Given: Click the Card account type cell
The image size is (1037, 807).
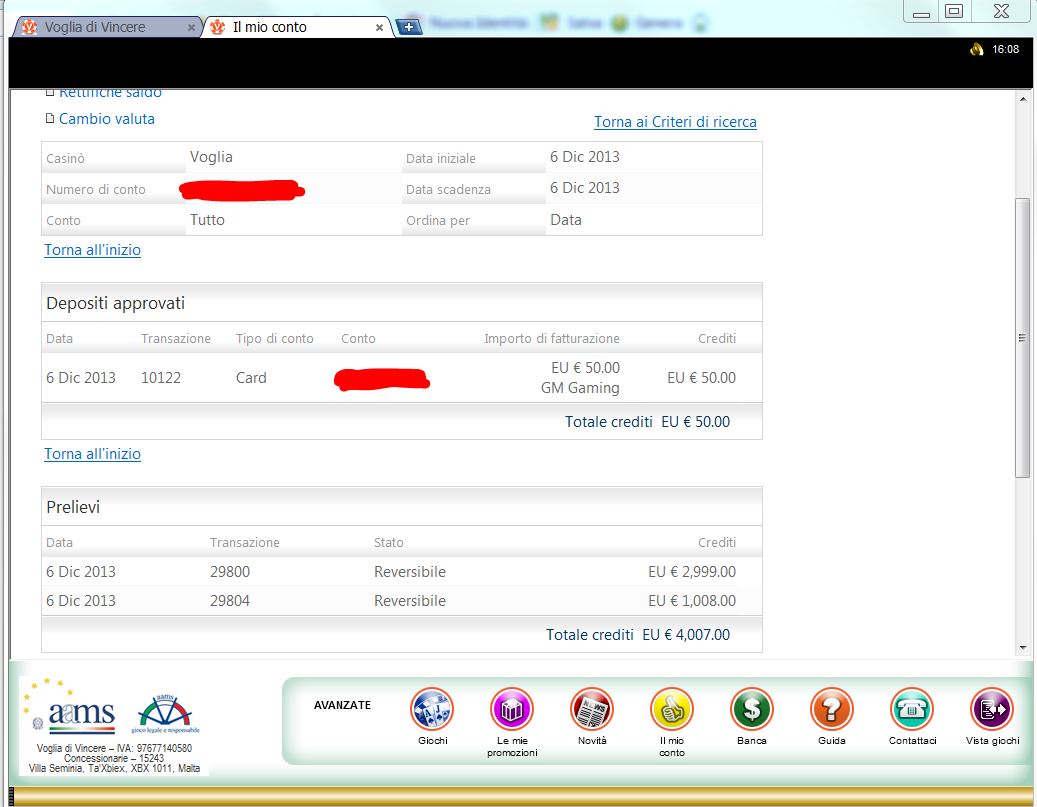Looking at the screenshot, I should (251, 378).
